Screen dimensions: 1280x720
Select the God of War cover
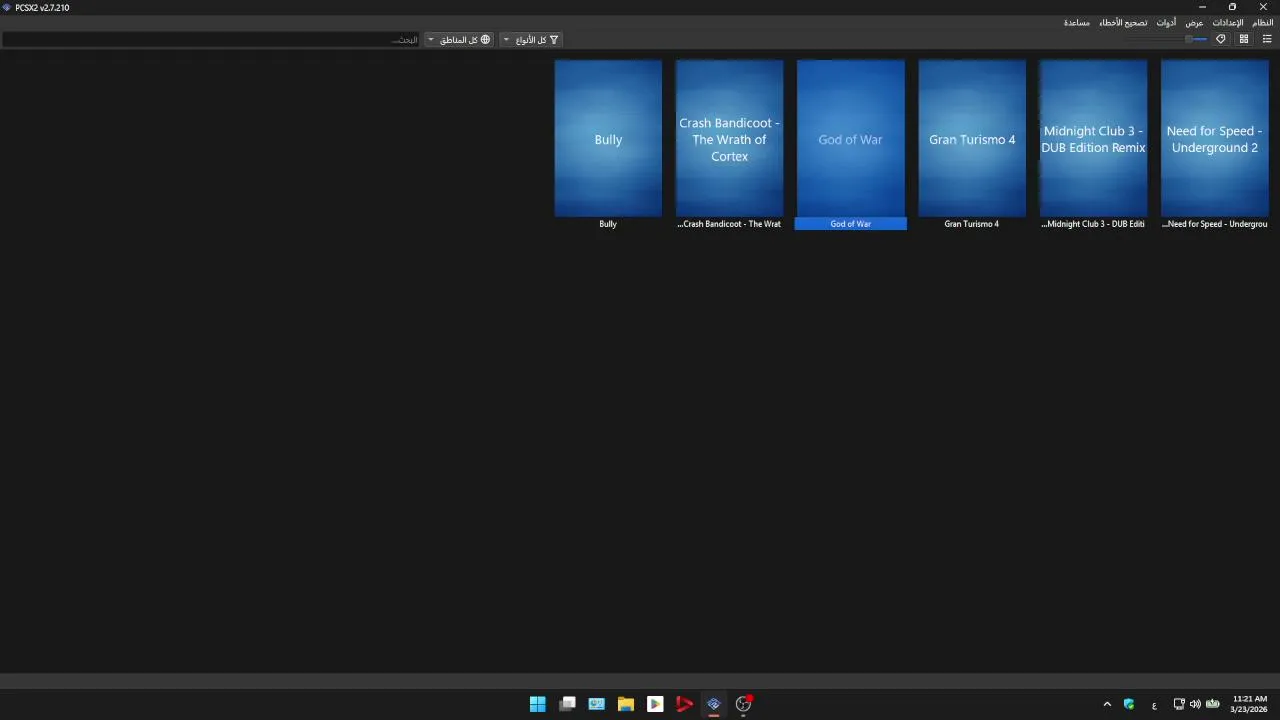(x=851, y=138)
